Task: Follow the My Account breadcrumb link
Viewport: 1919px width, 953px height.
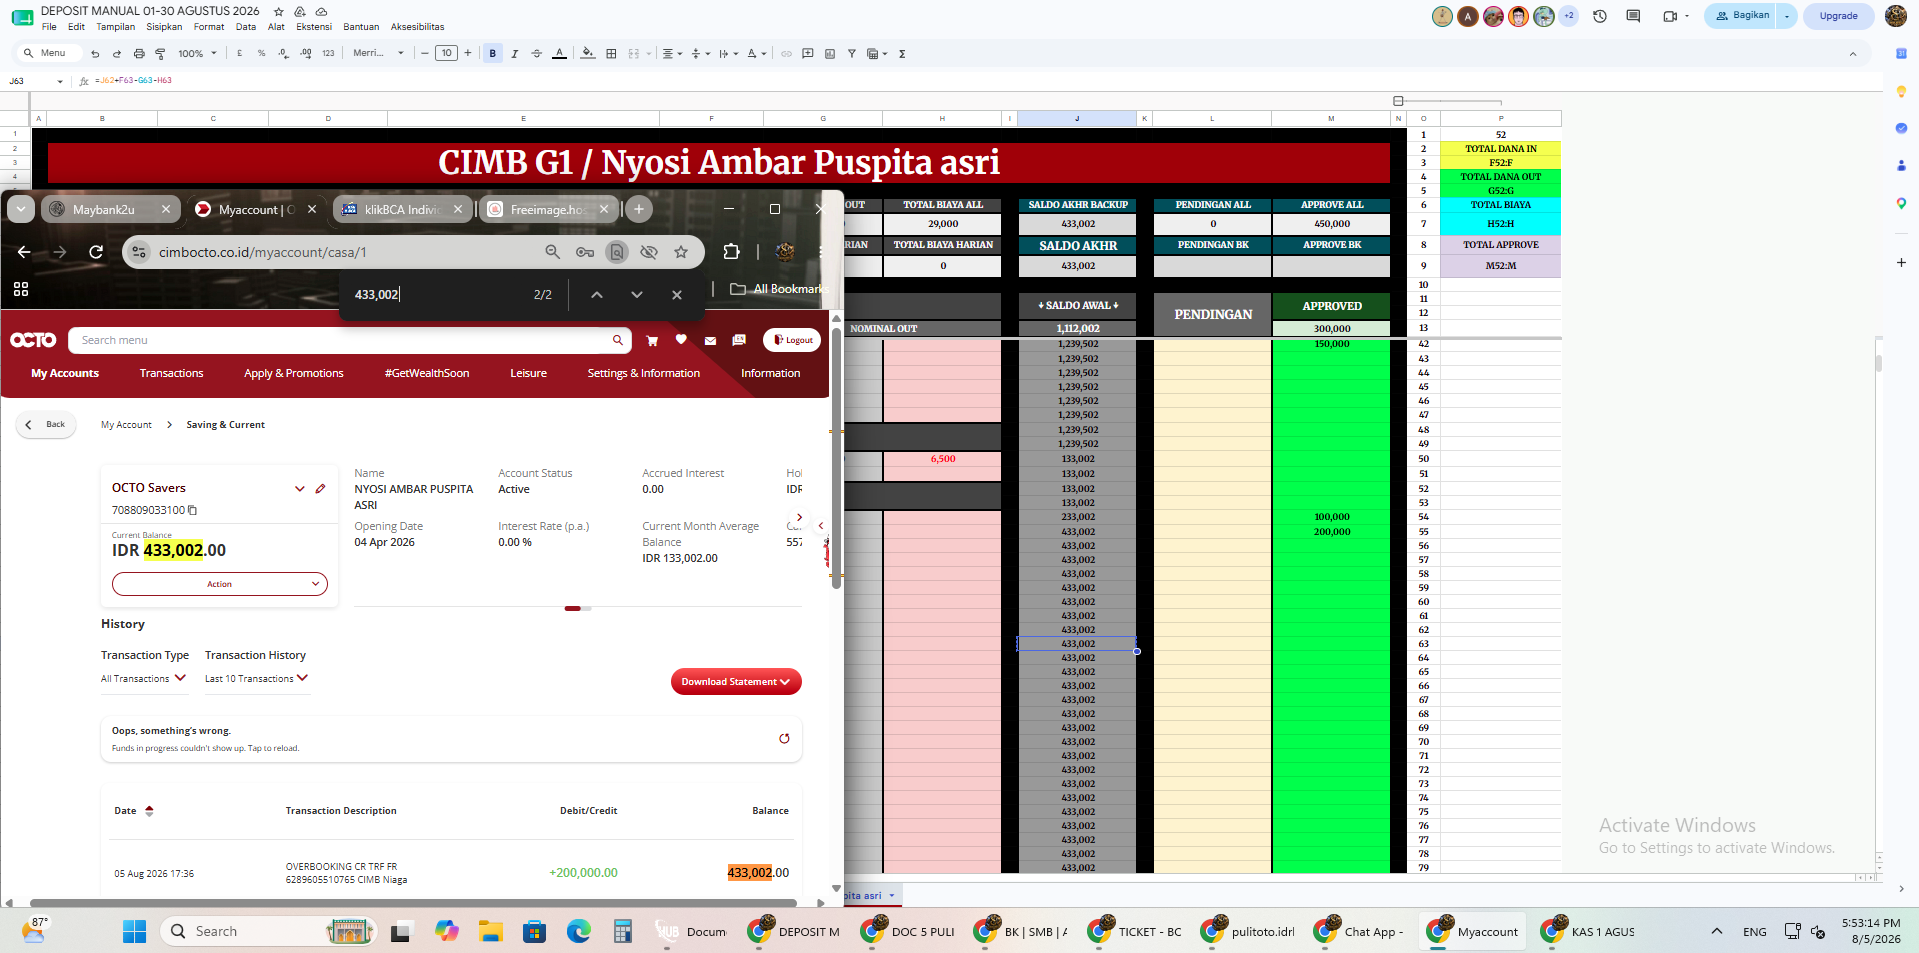Action: click(x=126, y=425)
